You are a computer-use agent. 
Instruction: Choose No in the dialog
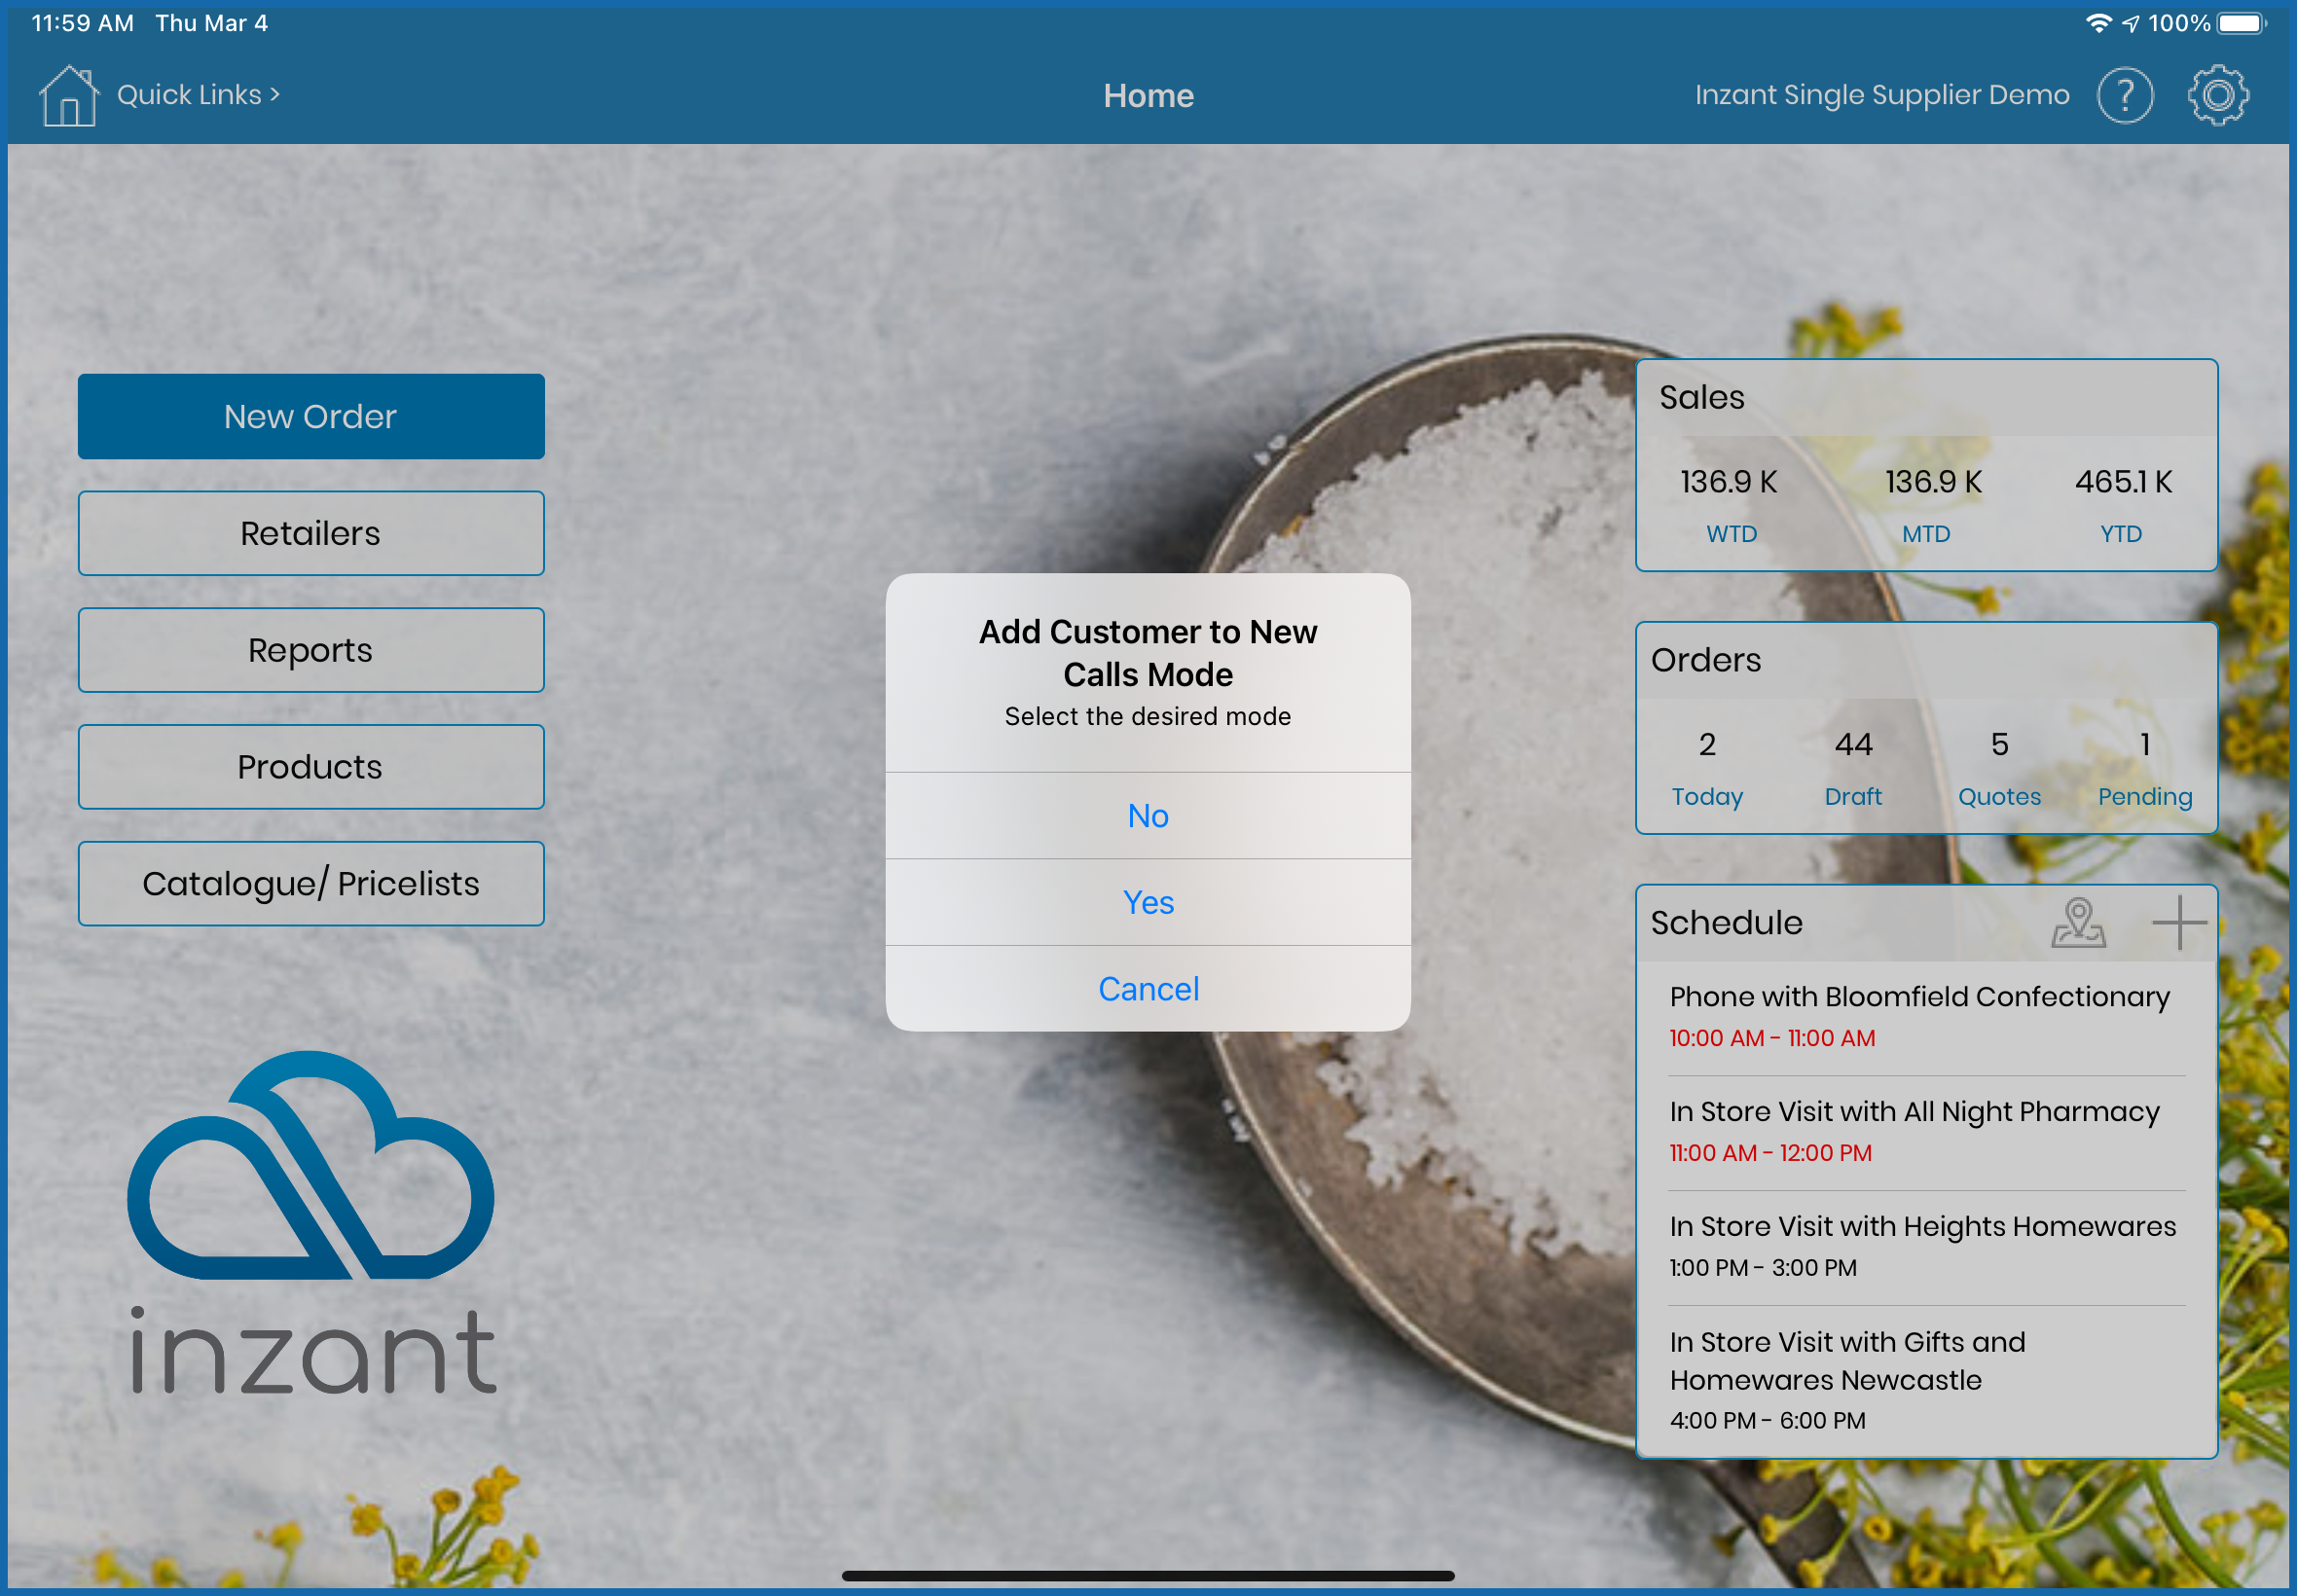[1147, 816]
